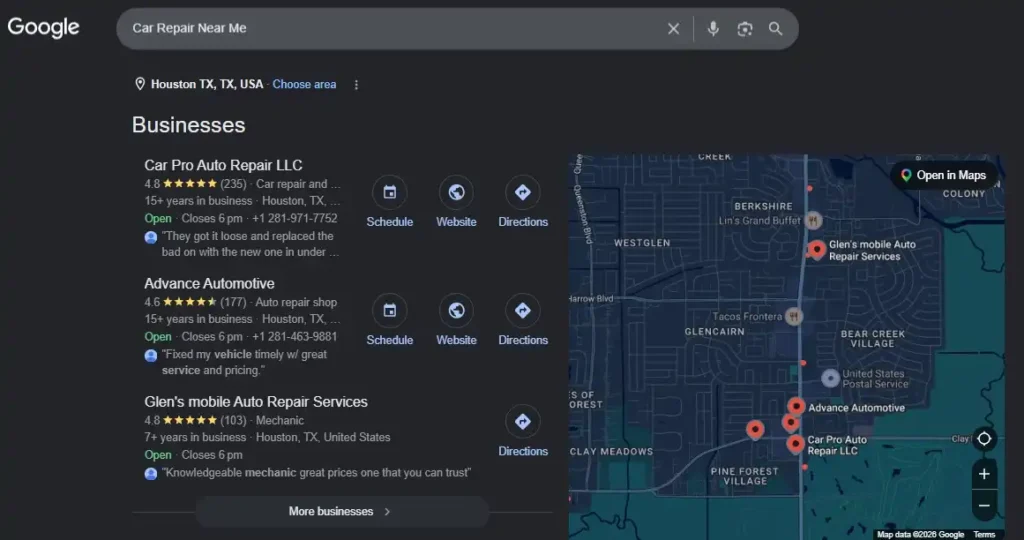Click review "They got it loose and replaced"
The width and height of the screenshot is (1024, 540).
(x=251, y=244)
